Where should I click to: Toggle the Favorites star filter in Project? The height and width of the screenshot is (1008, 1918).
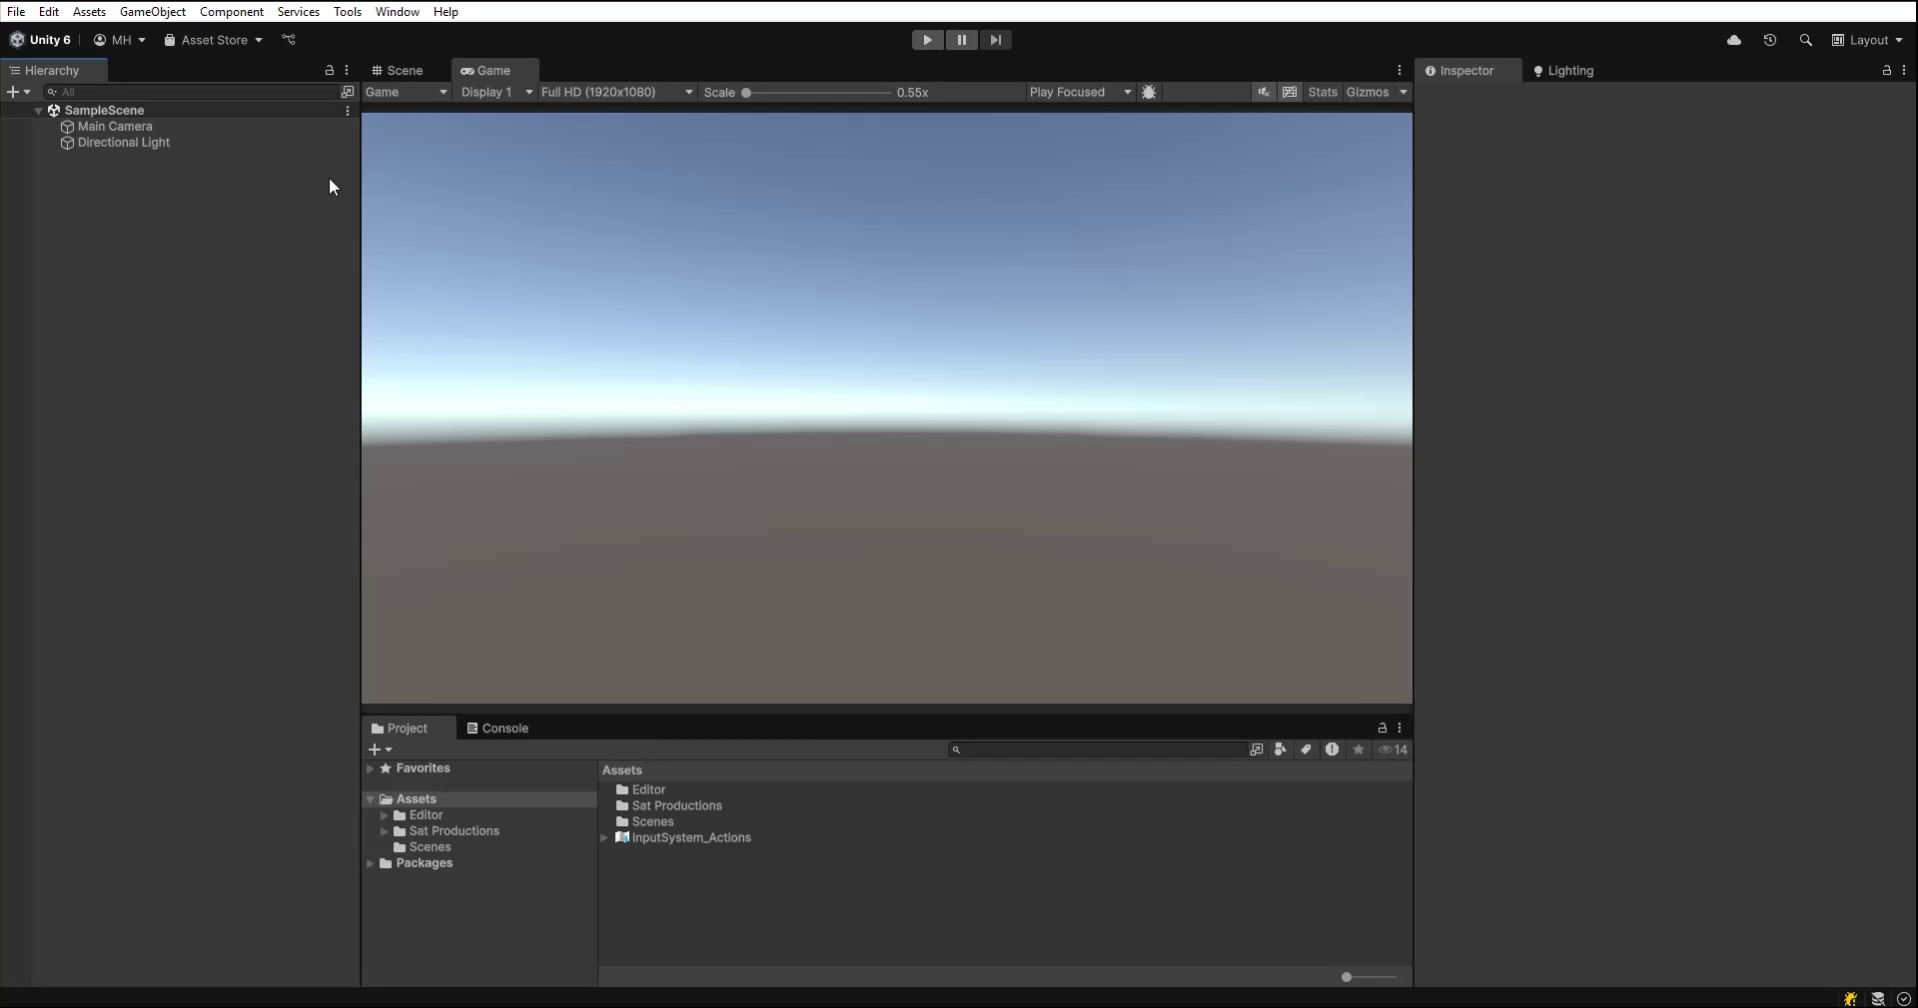1358,749
